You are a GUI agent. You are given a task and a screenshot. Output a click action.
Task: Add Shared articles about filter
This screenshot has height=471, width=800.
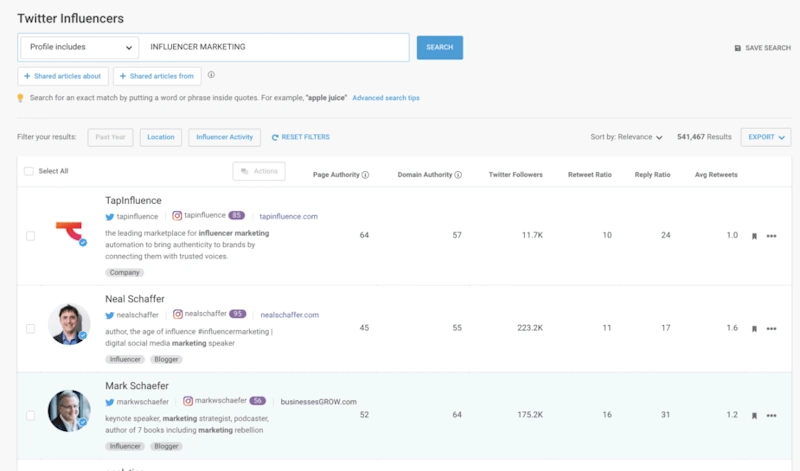pyautogui.click(x=63, y=77)
